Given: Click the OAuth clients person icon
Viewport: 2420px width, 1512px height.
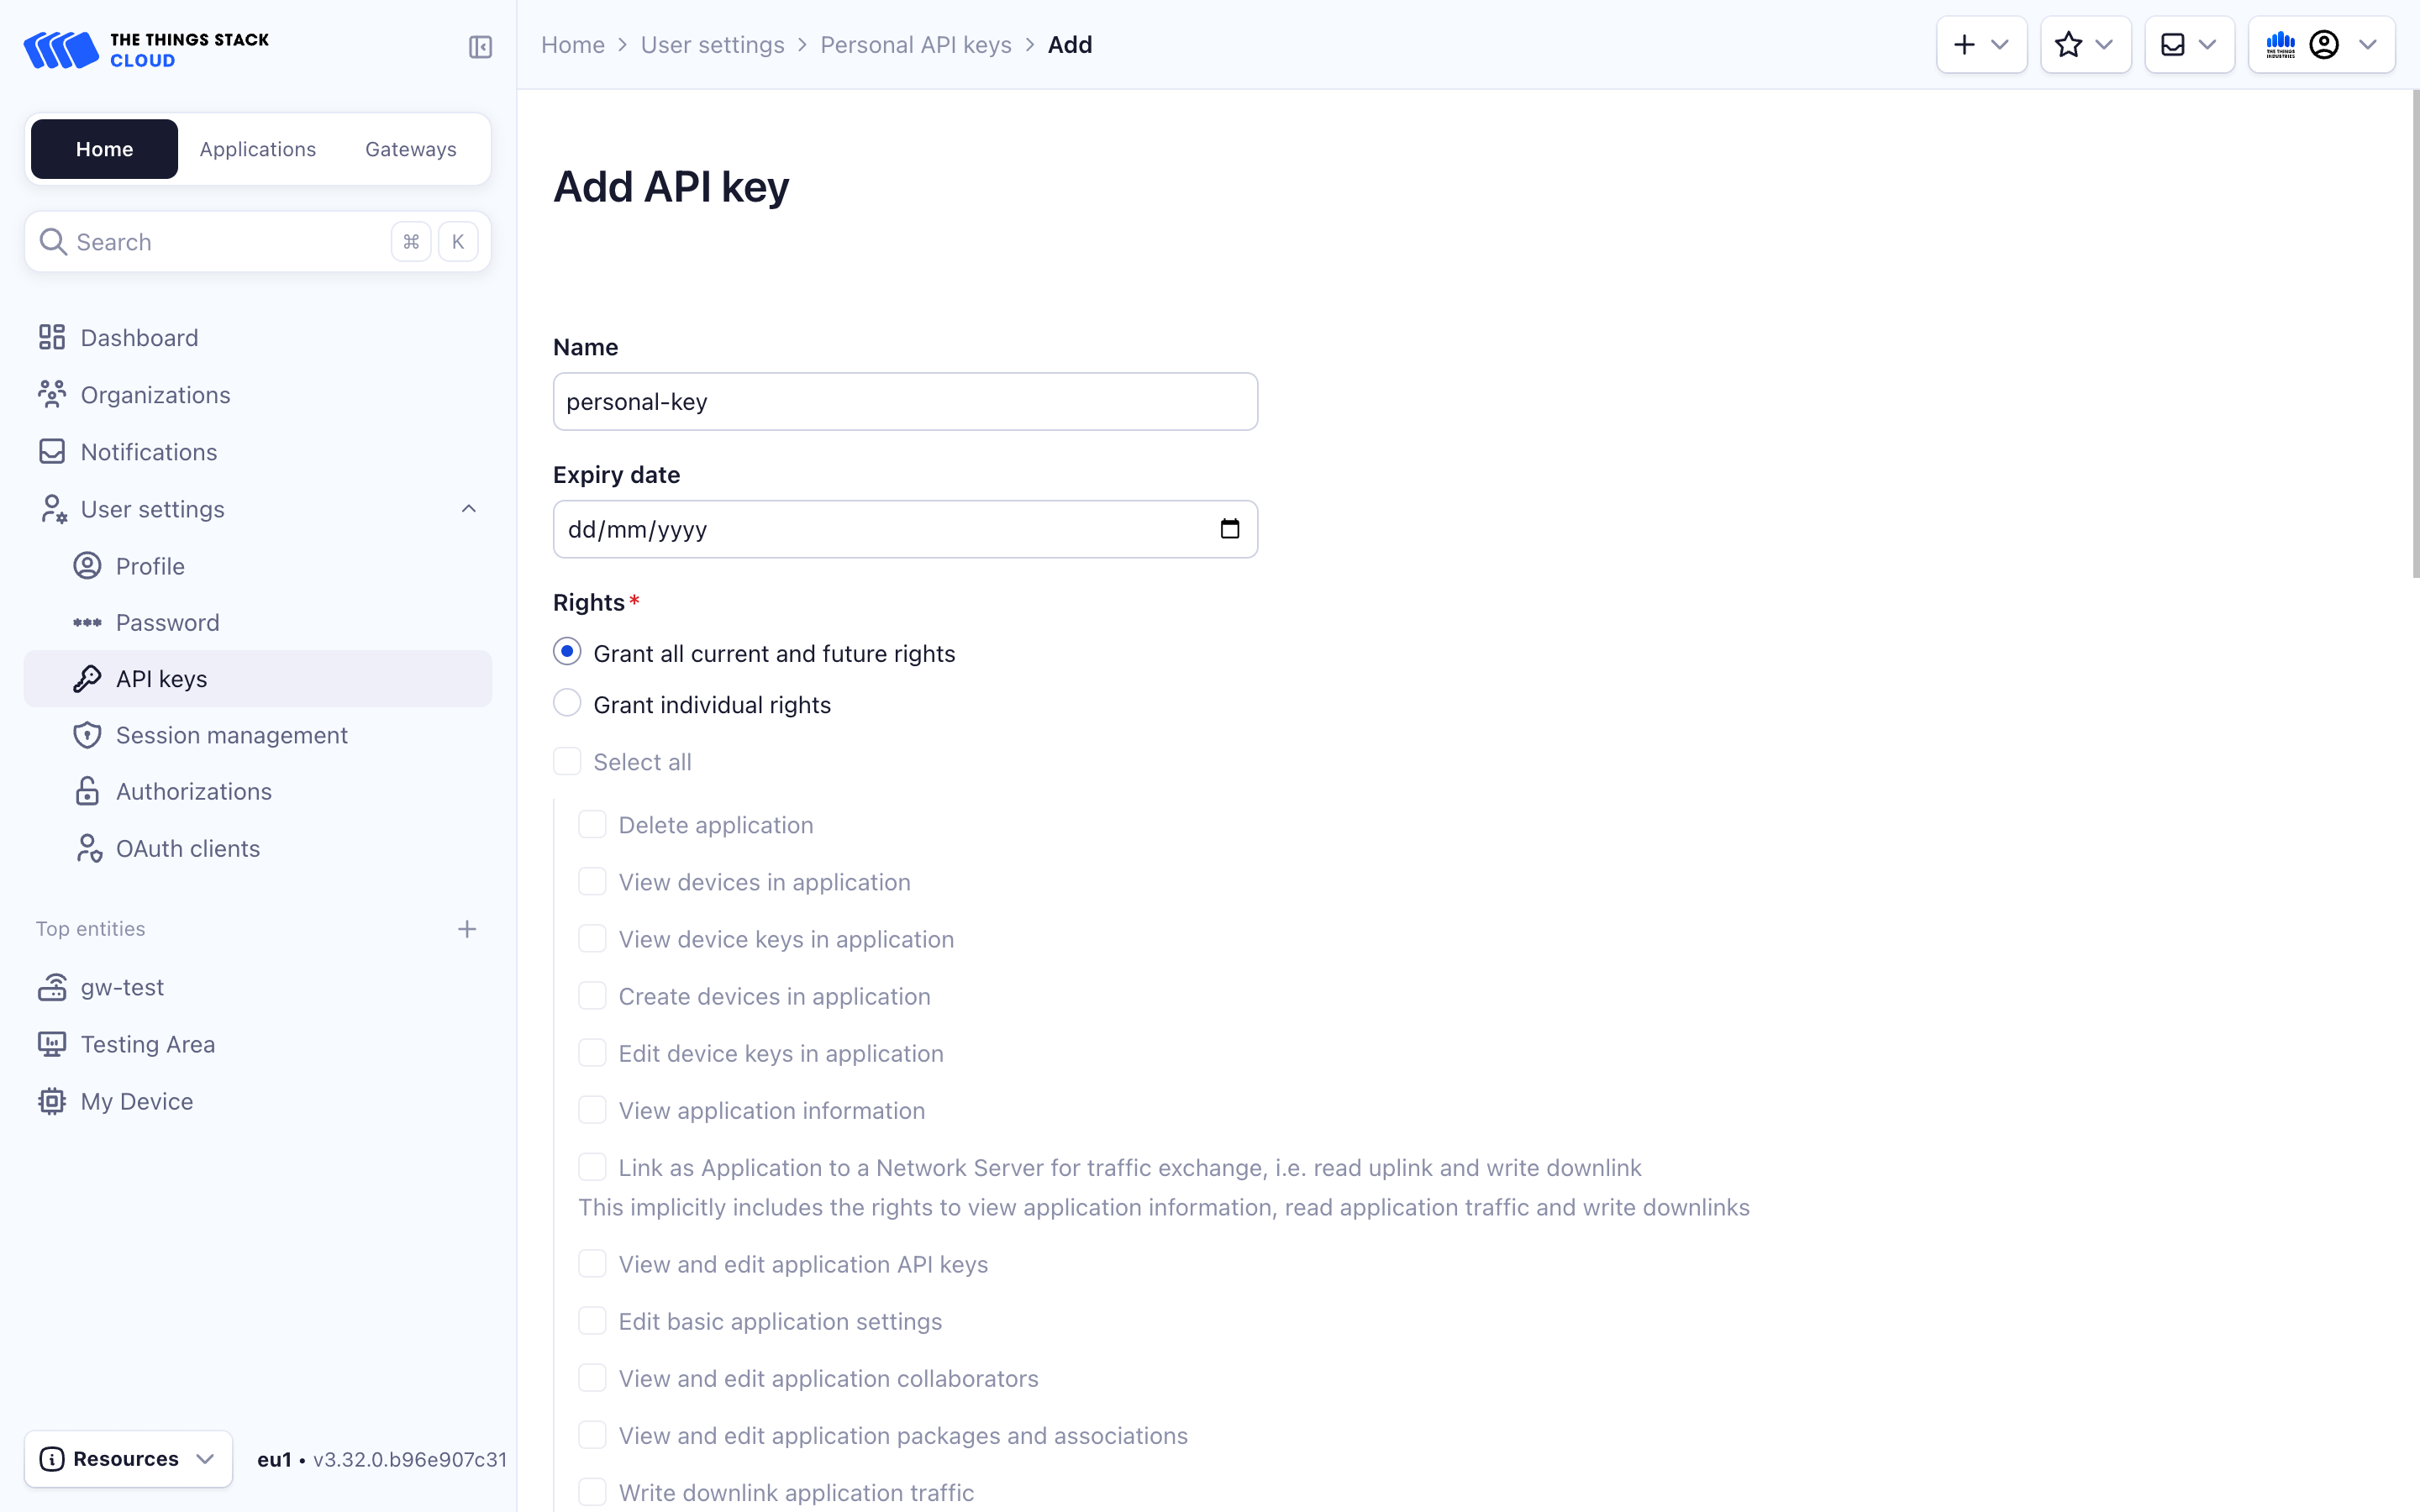Looking at the screenshot, I should click(x=87, y=848).
